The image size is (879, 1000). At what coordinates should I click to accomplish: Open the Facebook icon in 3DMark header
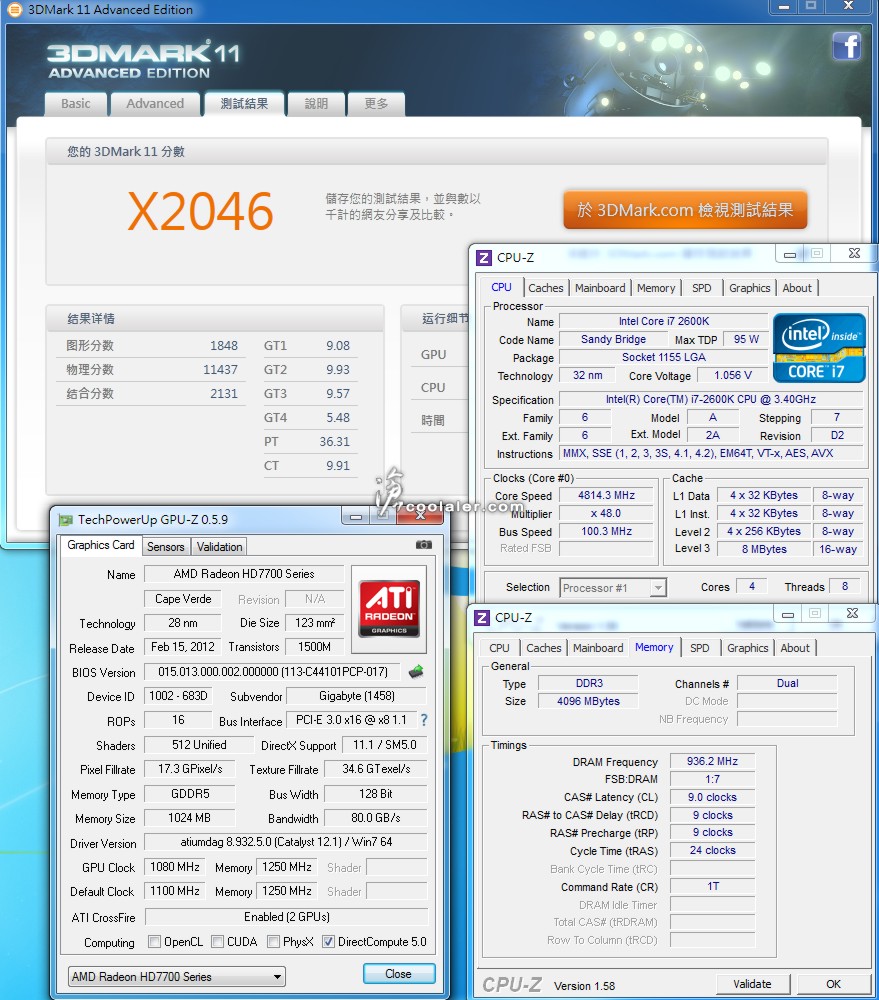pos(846,47)
